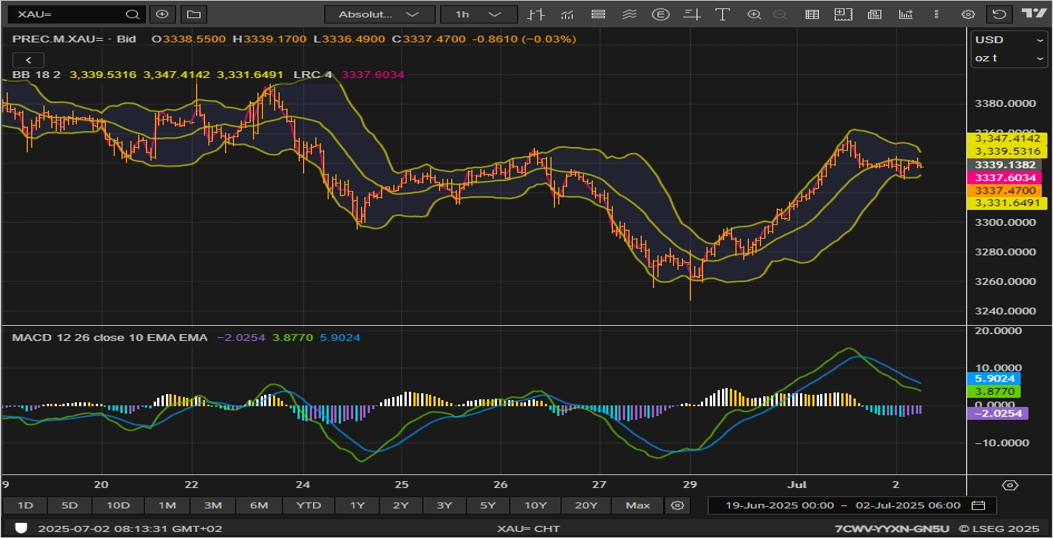
Task: Toggle the eye icon on time axis
Action: pyautogui.click(x=1010, y=485)
